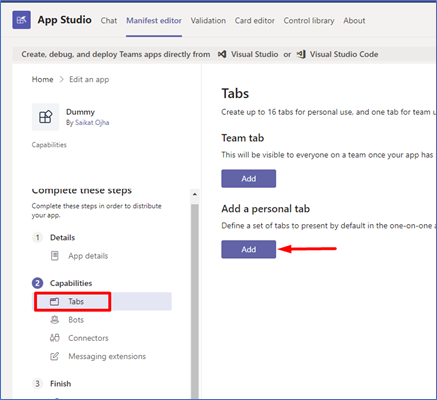Click the scroll up arrow in sidebar
The height and width of the screenshot is (400, 437).
[195, 194]
